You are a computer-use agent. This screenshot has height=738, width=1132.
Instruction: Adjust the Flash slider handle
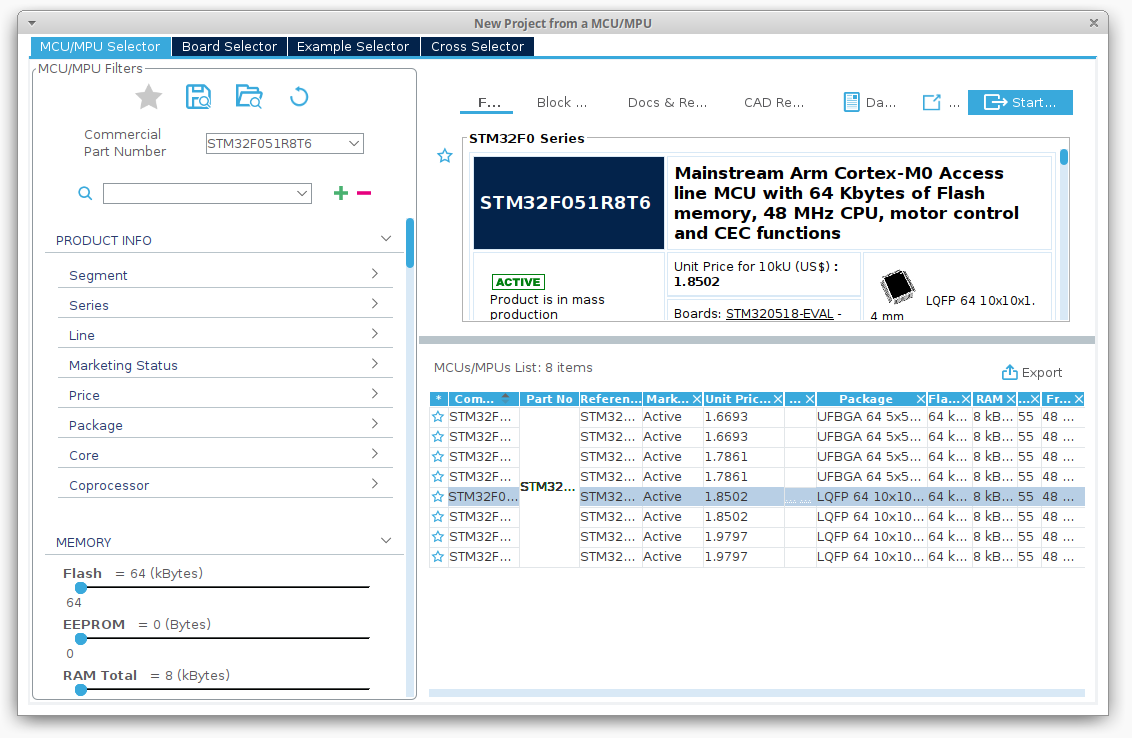pyautogui.click(x=81, y=588)
